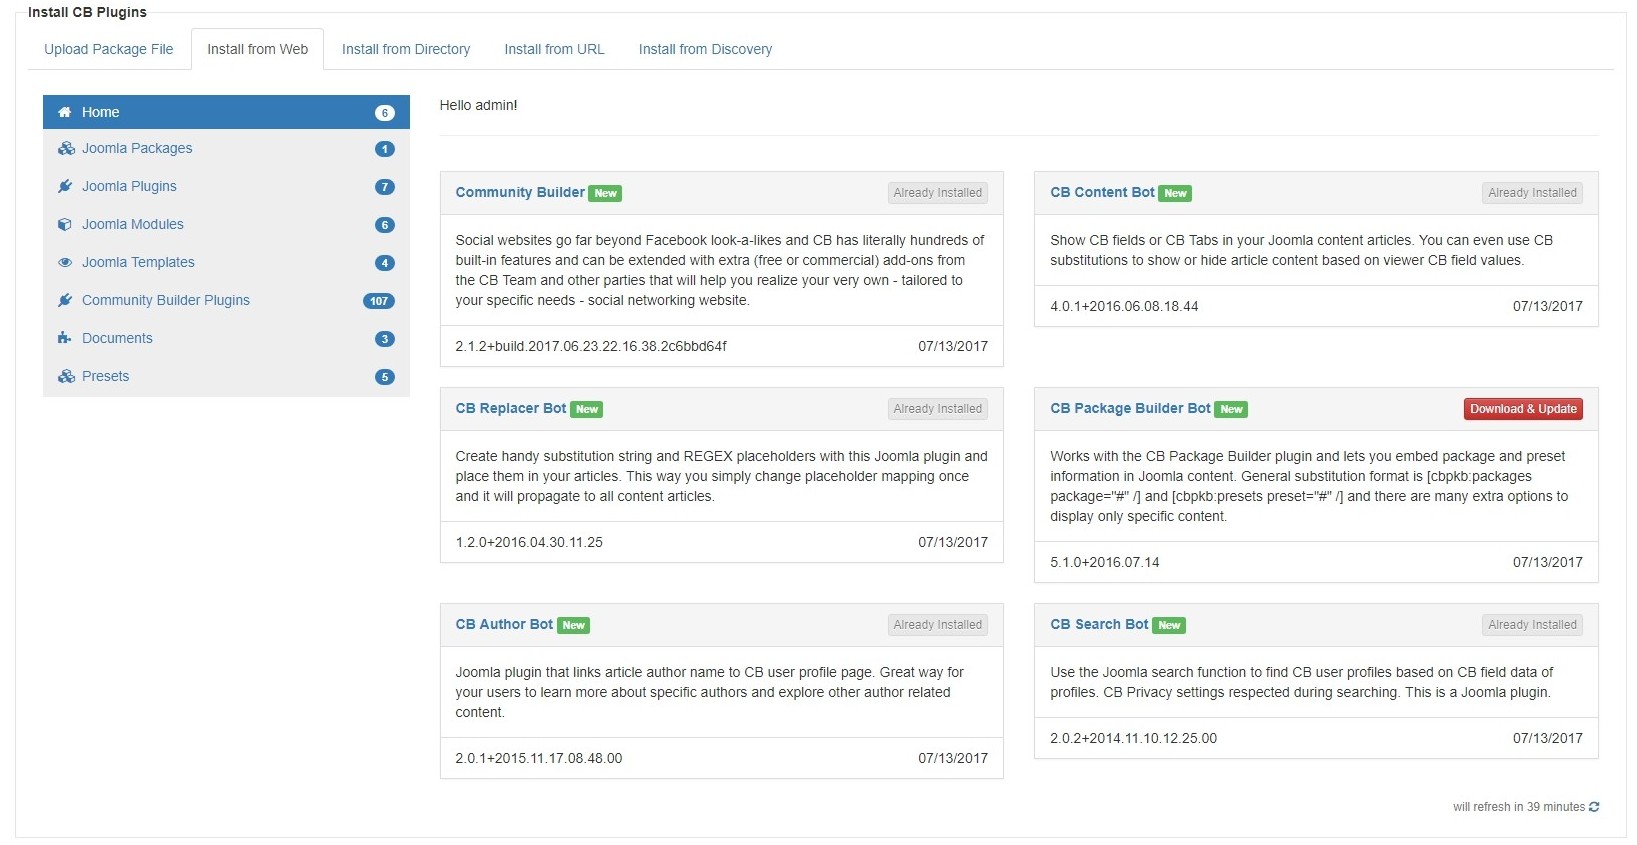Click version text 2.1.2+build.2017.06.23.22.16.38.2c6bbd64f
Image resolution: width=1637 pixels, height=845 pixels.
point(591,346)
